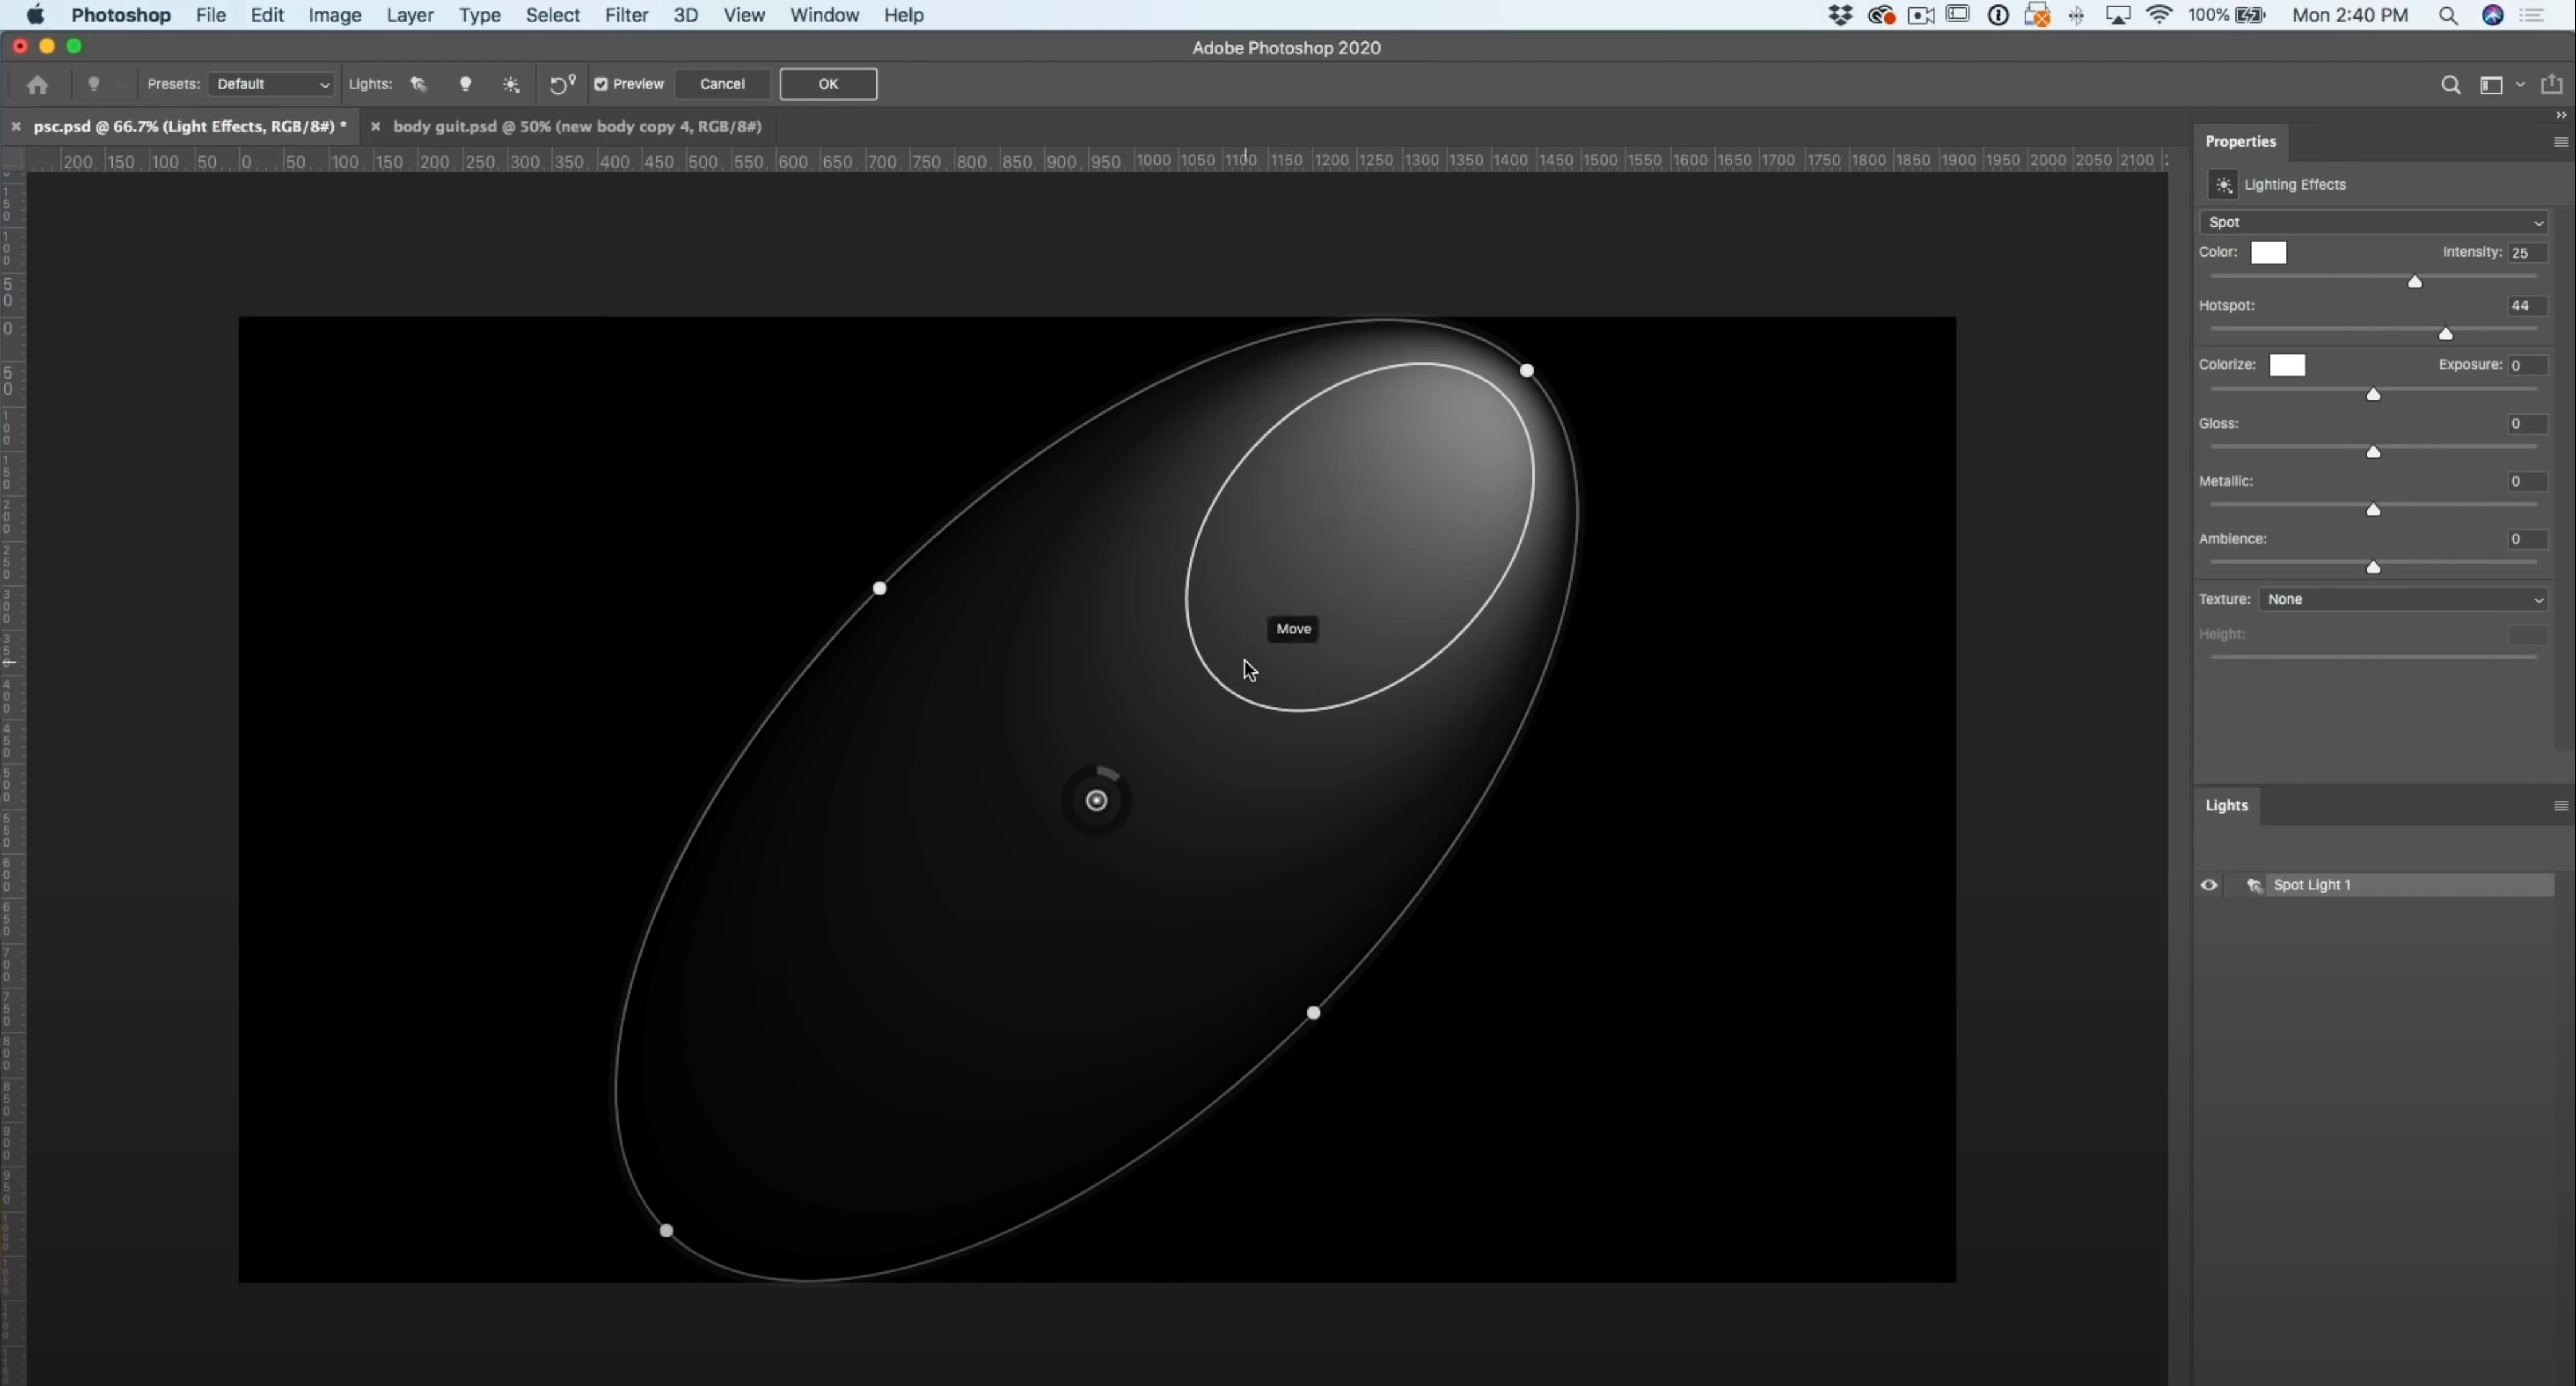
Task: Click the Cancel button
Action: pos(722,84)
